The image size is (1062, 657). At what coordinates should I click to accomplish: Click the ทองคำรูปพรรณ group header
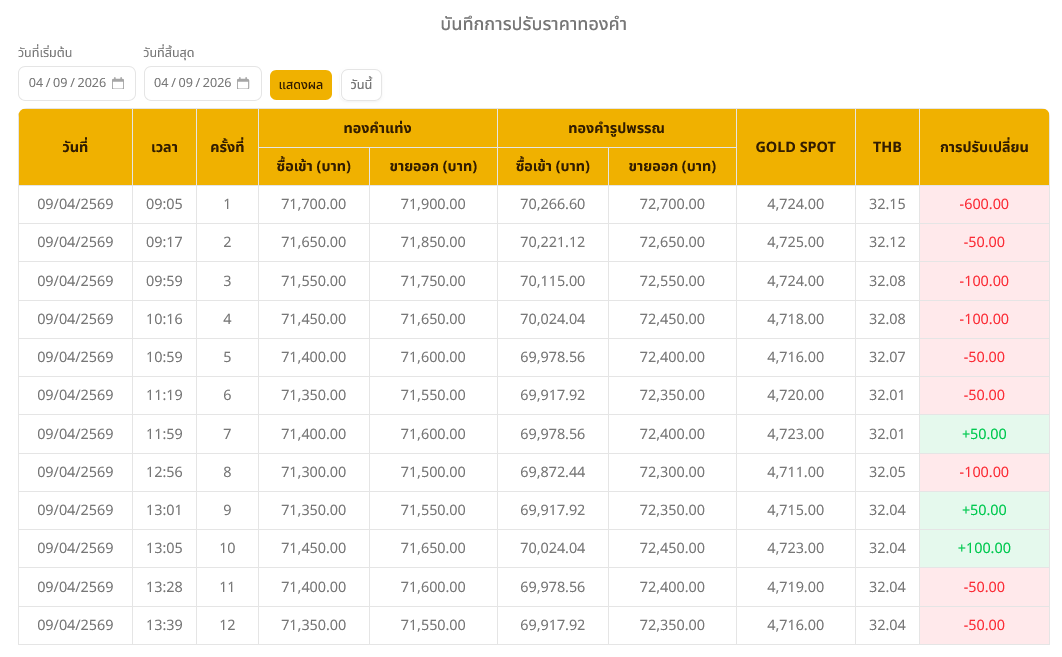point(616,128)
